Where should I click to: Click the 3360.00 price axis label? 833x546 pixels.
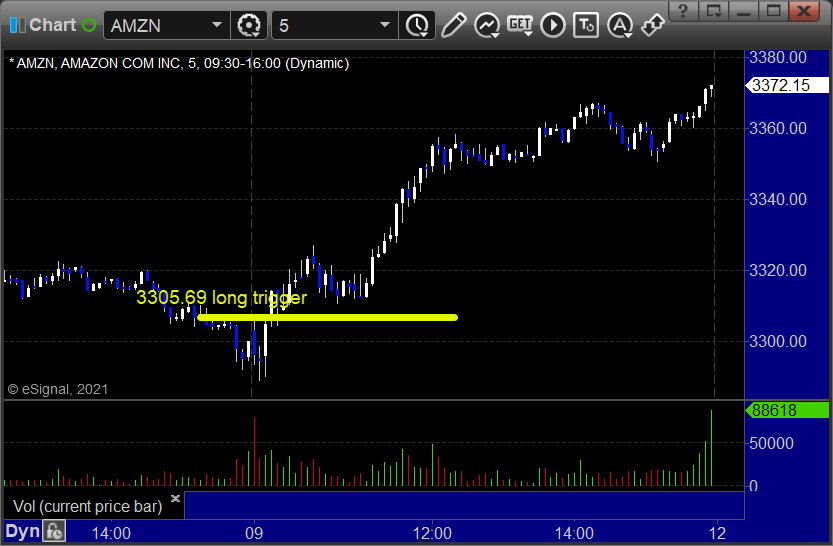point(778,128)
